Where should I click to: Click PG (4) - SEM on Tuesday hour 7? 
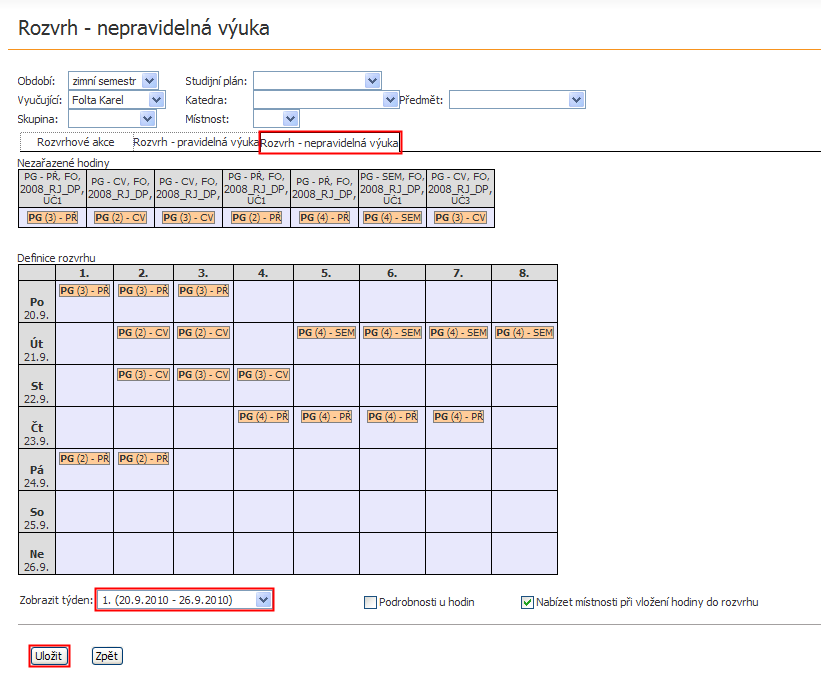(459, 332)
